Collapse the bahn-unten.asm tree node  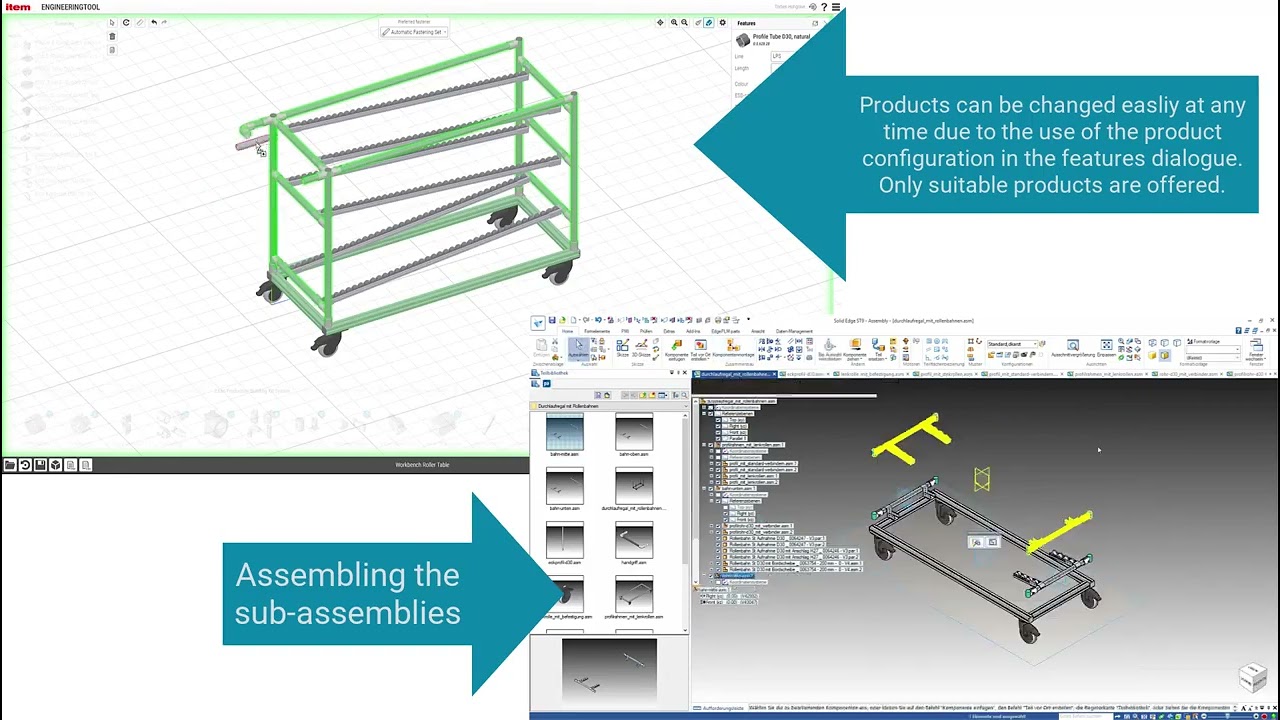[x=705, y=488]
